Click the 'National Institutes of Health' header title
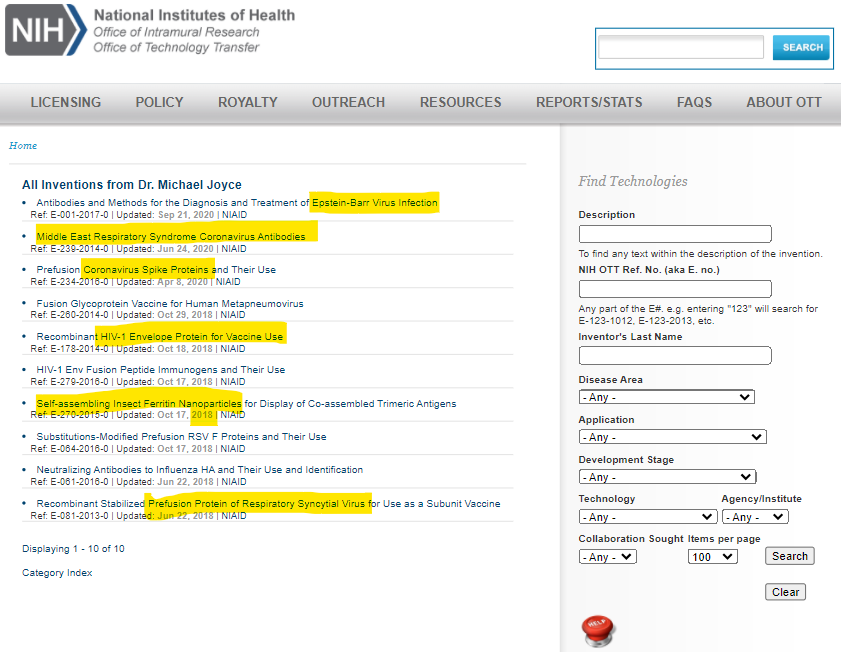The width and height of the screenshot is (841, 652). [194, 15]
